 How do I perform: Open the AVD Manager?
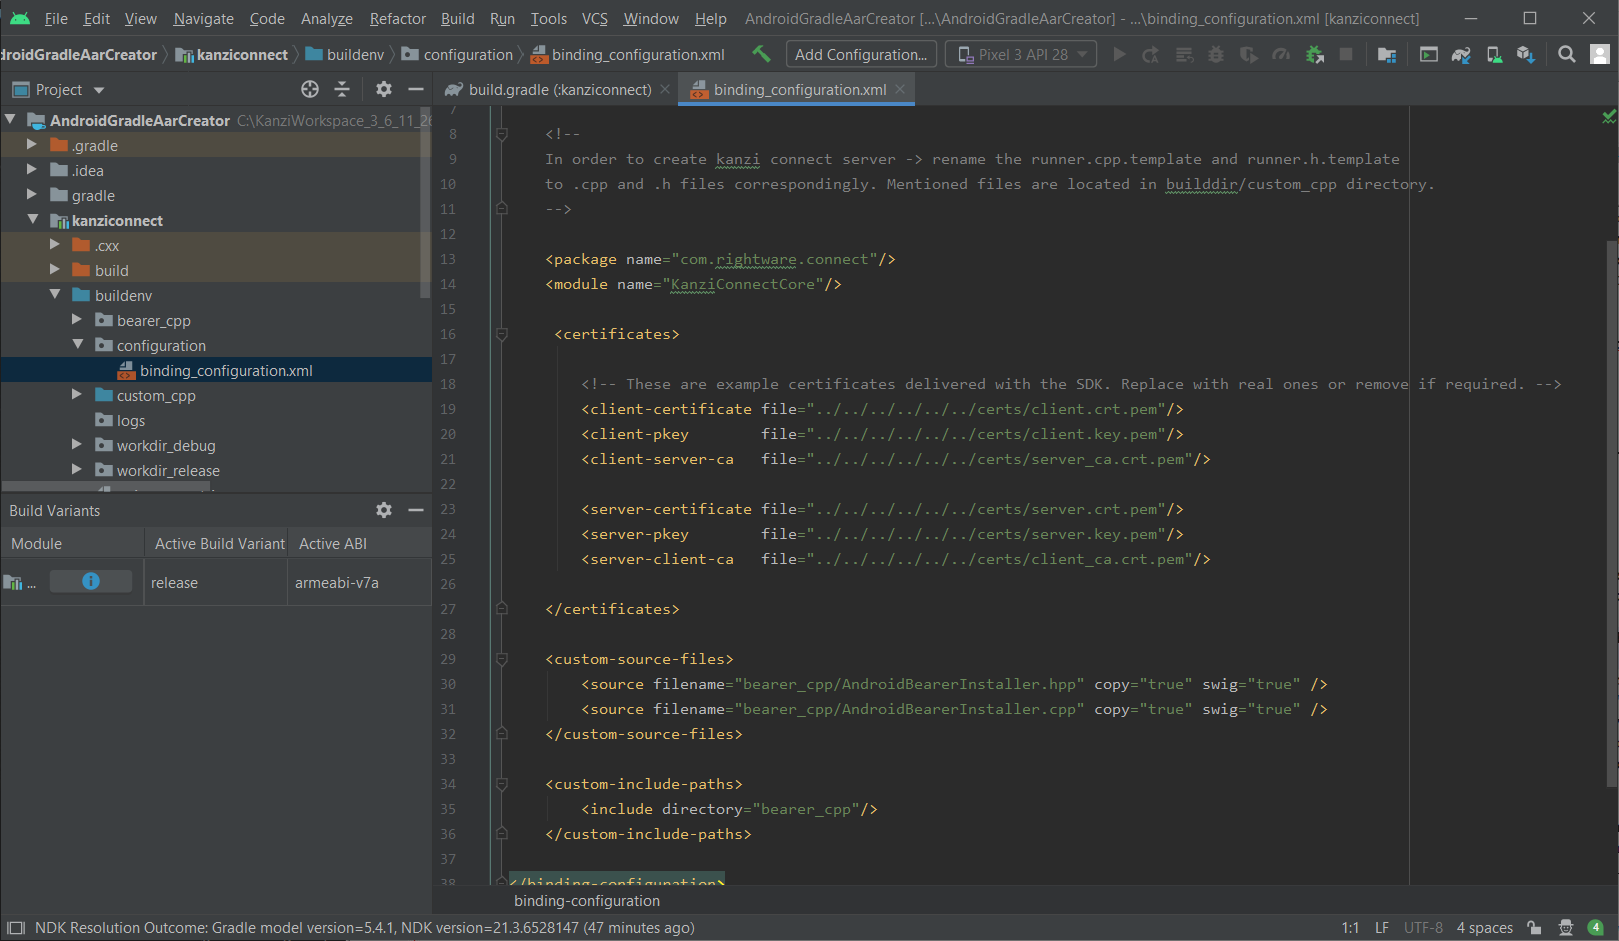1494,54
